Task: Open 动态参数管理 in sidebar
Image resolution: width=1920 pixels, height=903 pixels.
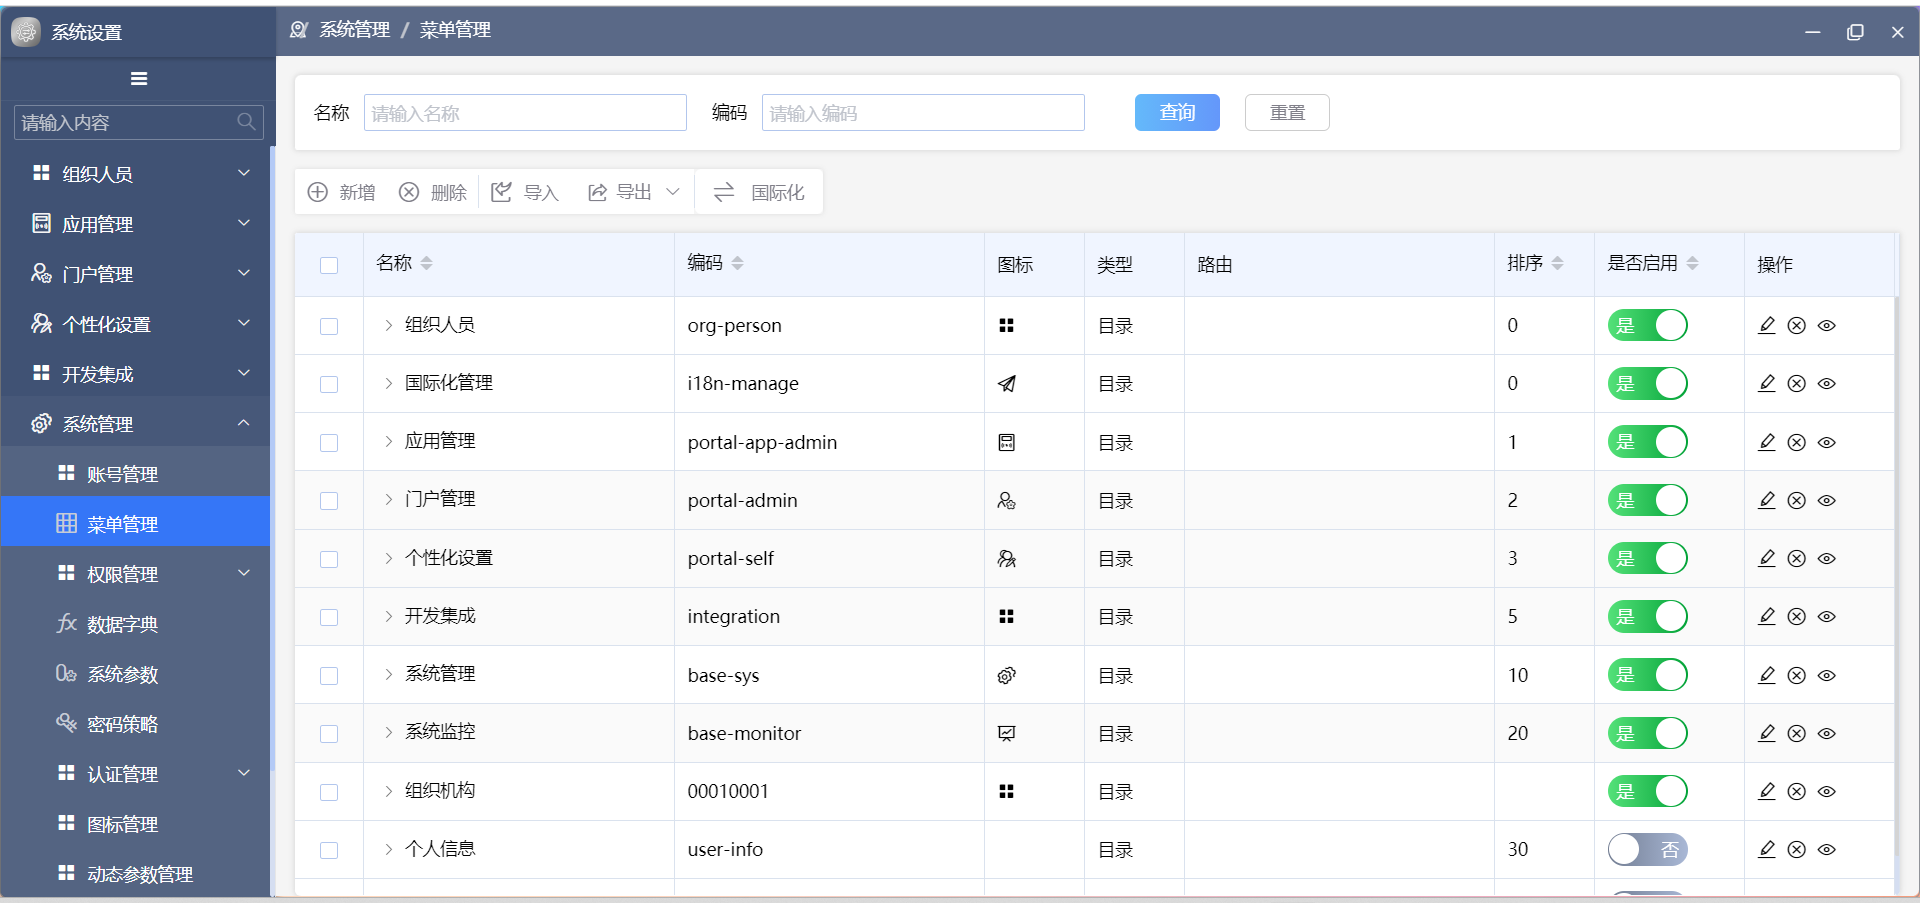Action: pos(137,873)
